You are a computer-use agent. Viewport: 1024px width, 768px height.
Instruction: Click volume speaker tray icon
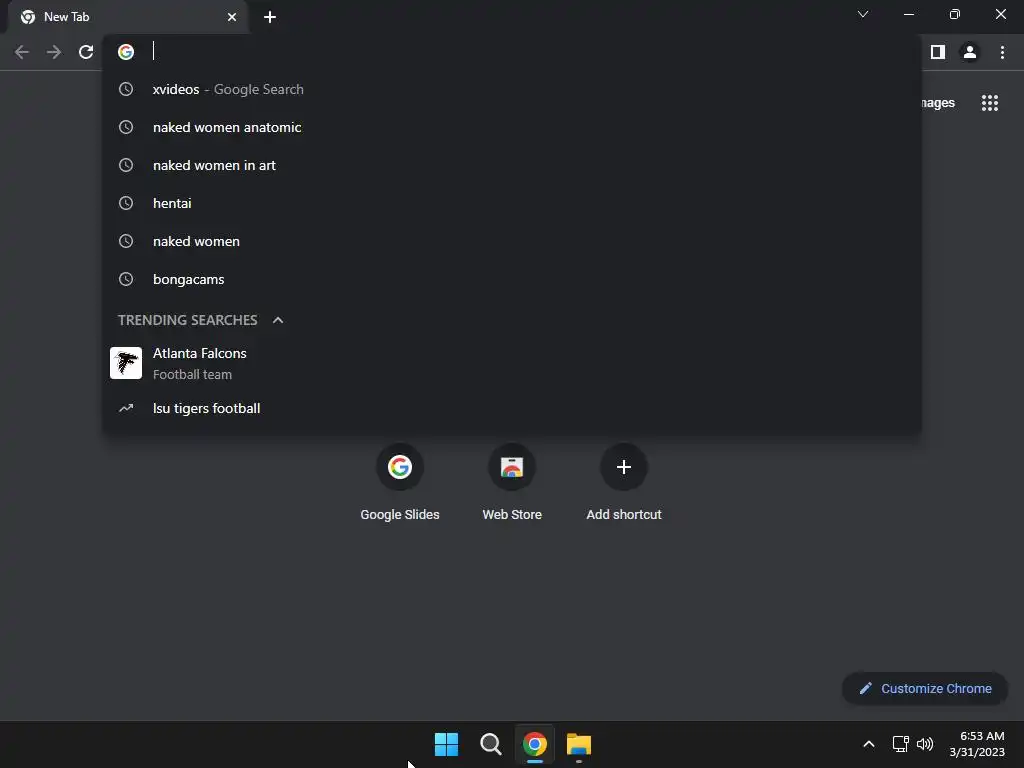(x=925, y=744)
